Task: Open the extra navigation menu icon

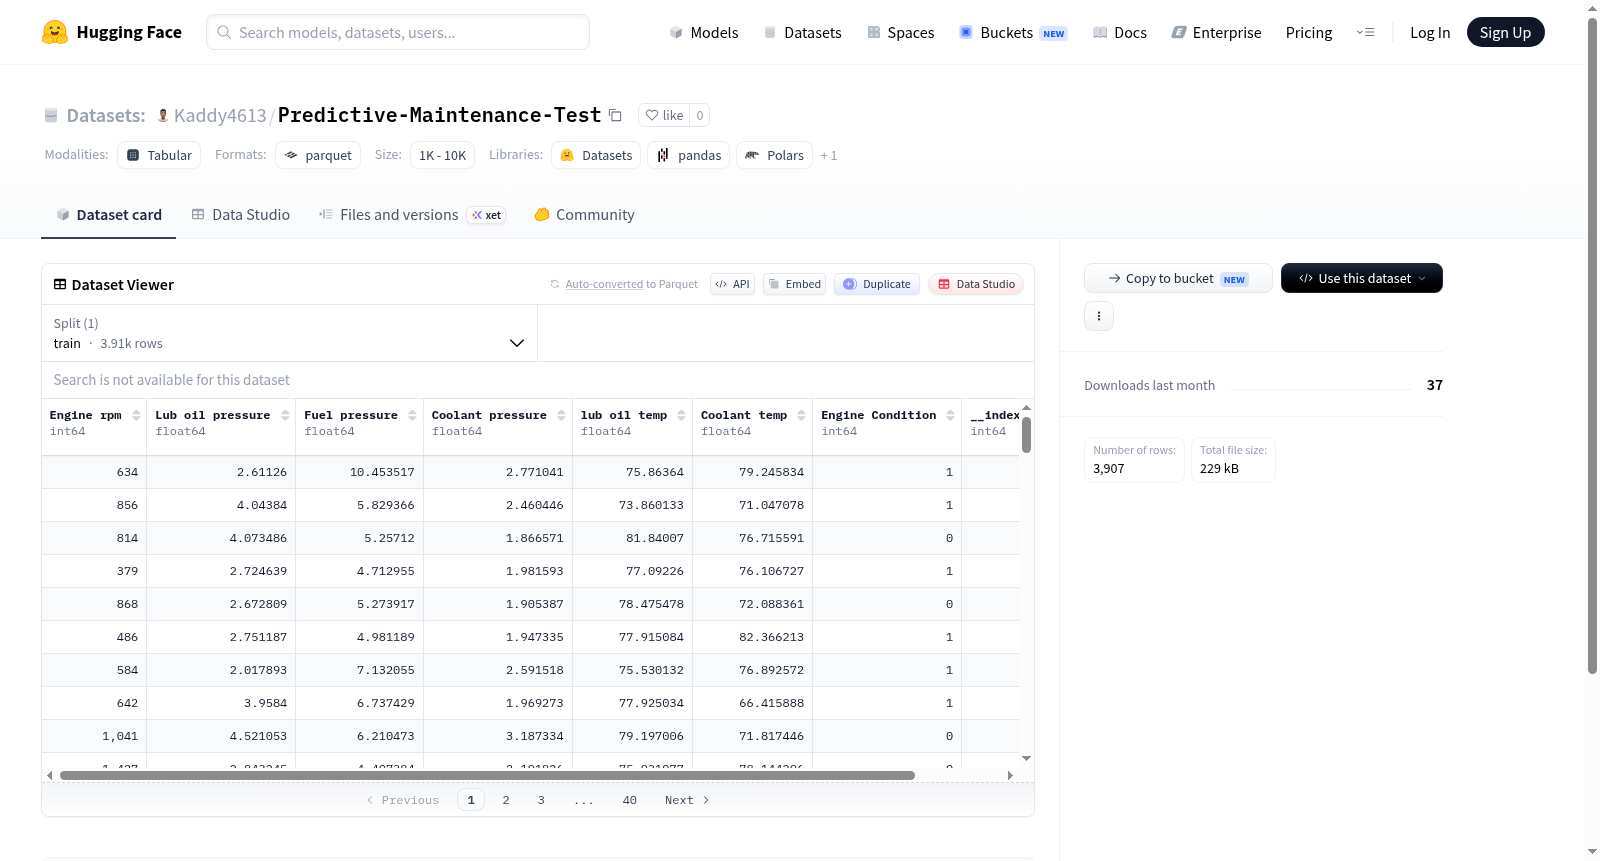Action: click(x=1365, y=32)
